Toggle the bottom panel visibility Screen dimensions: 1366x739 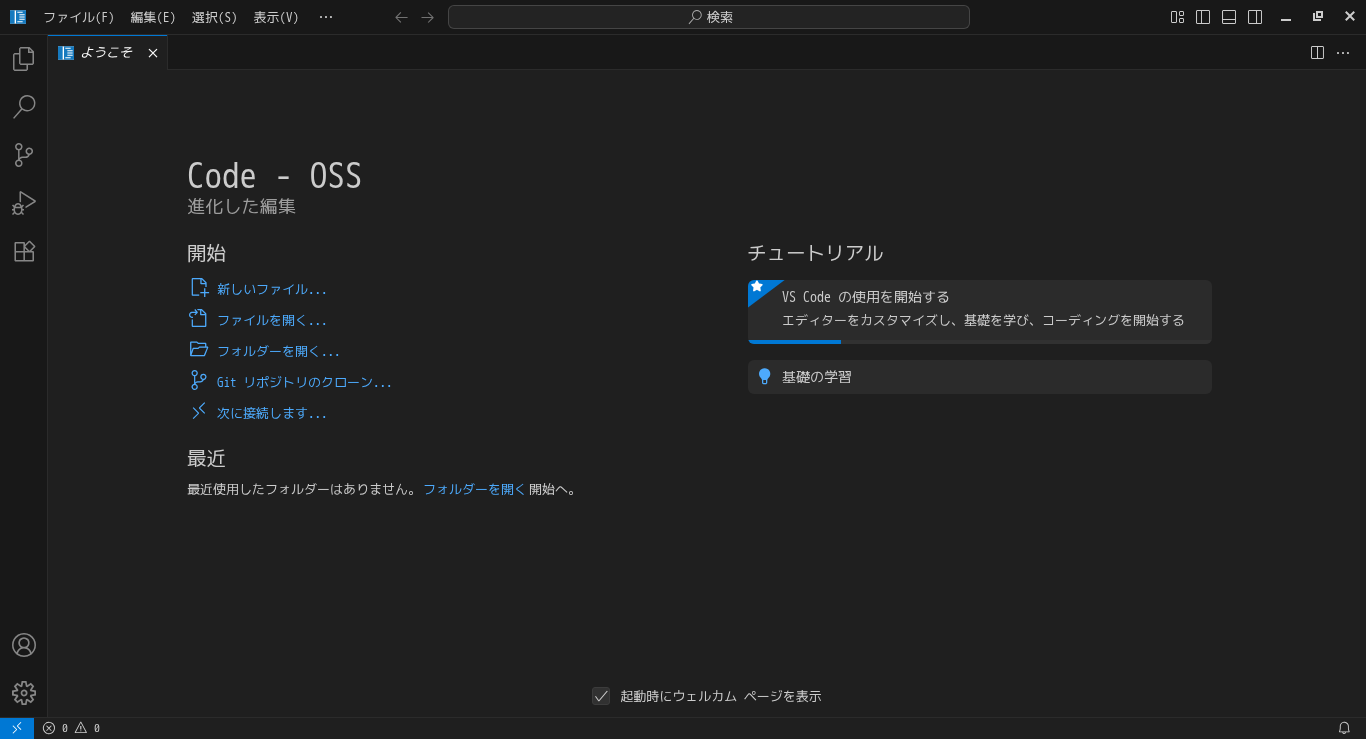point(1229,17)
